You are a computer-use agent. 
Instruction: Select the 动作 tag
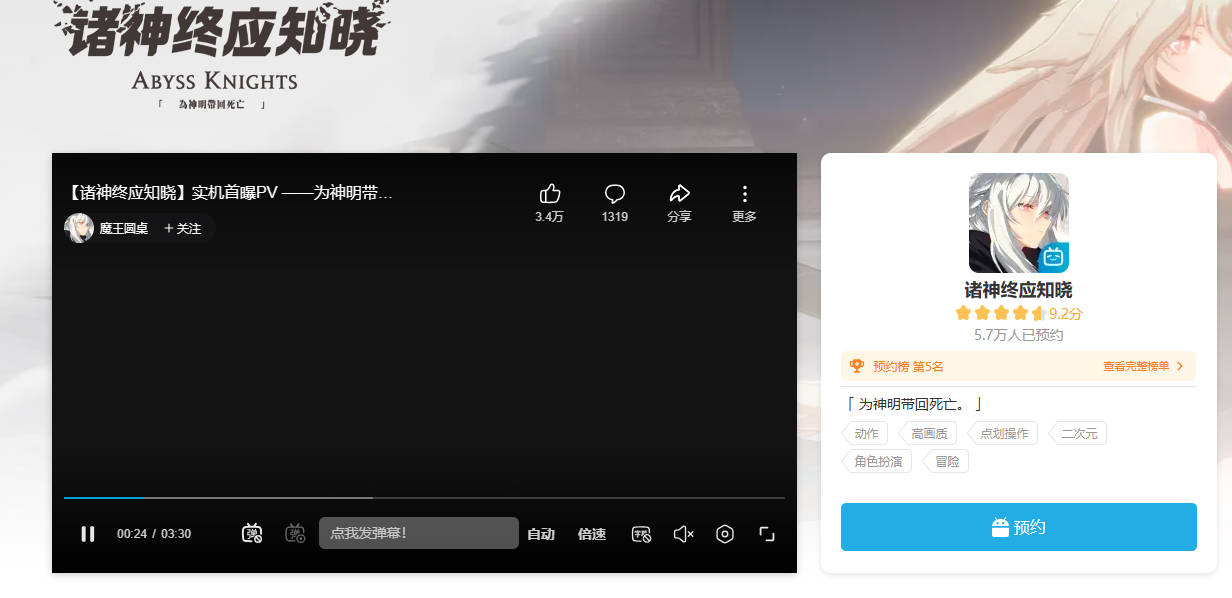pos(866,433)
